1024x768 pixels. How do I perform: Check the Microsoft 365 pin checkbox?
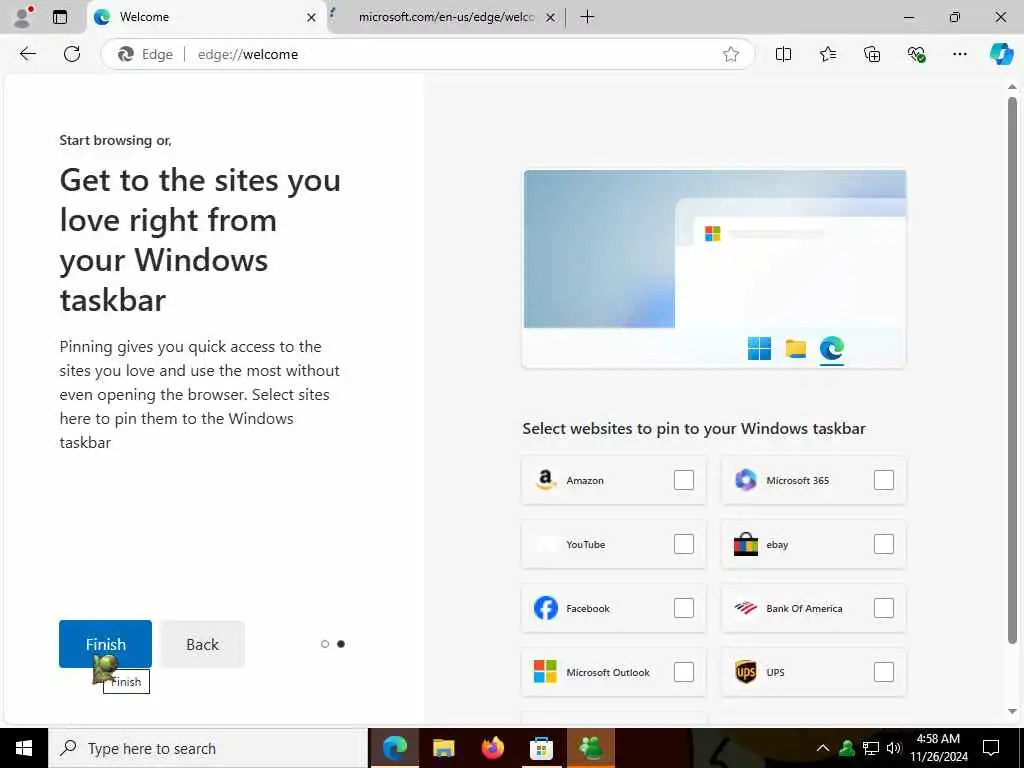(884, 480)
